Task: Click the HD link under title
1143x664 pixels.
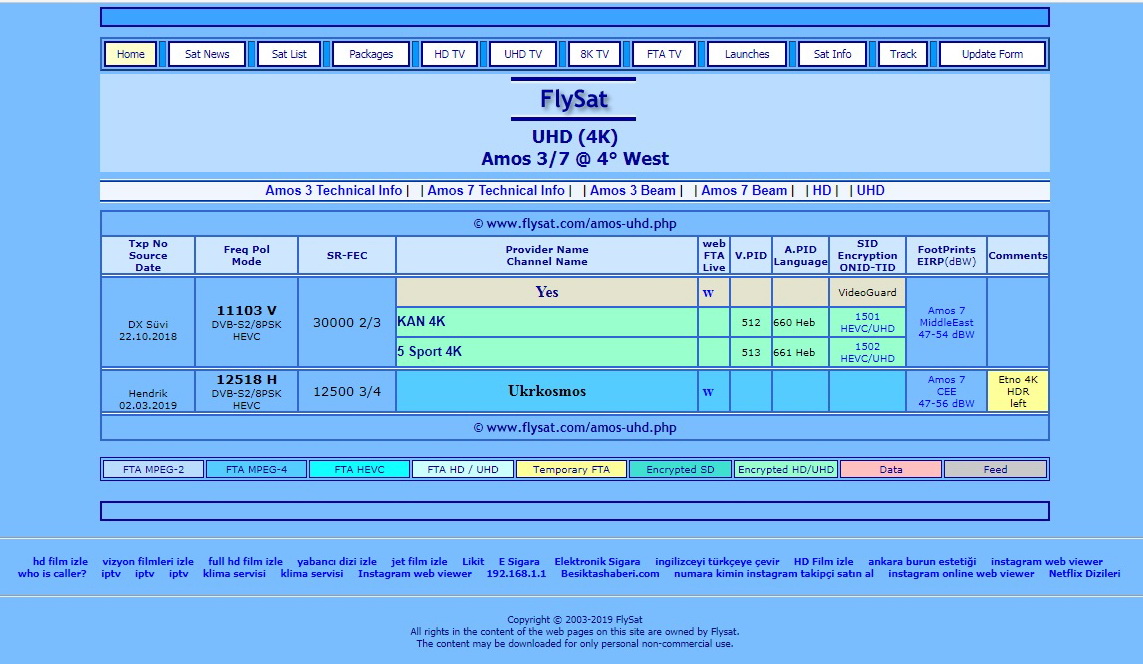Action: [822, 190]
